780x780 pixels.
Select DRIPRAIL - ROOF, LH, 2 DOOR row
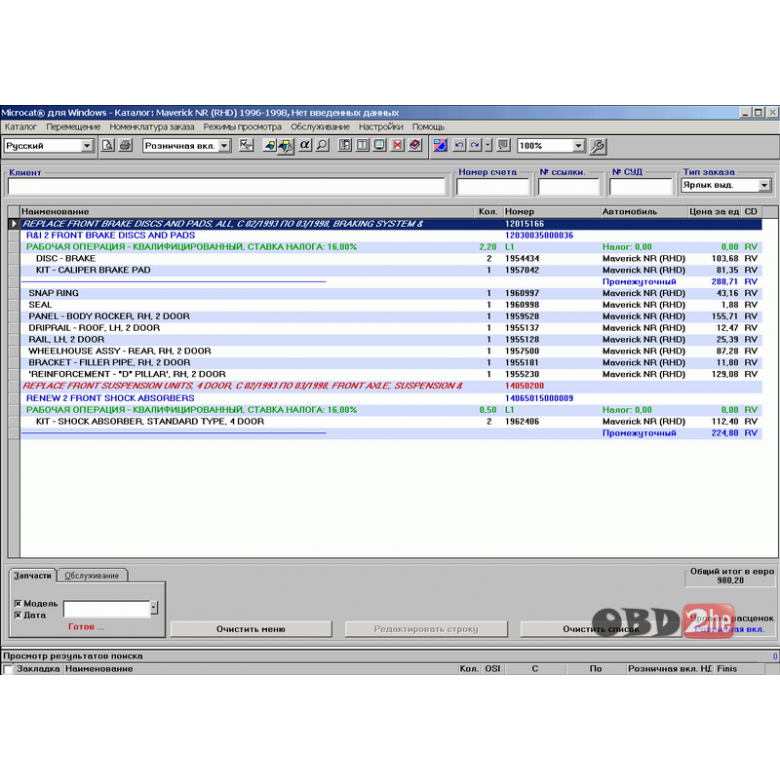tap(391, 328)
